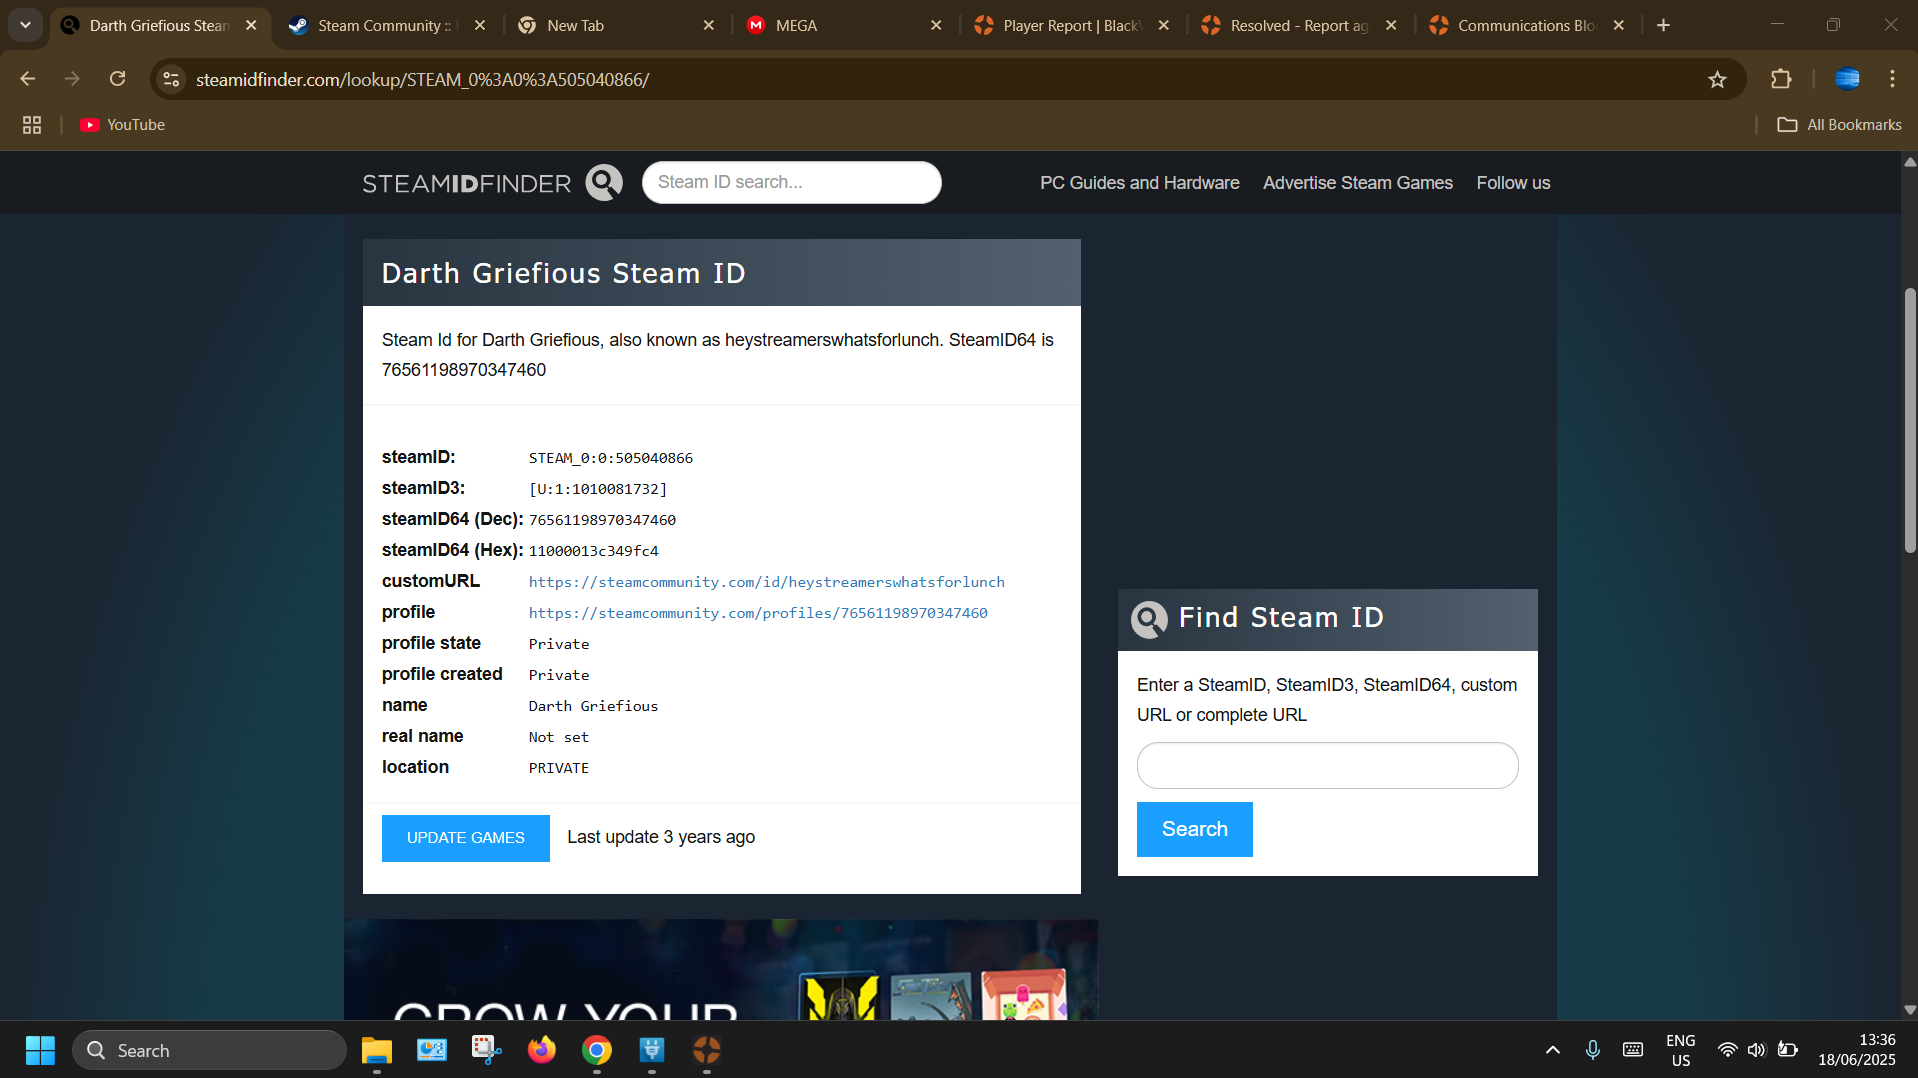Open Chrome from taskbar
This screenshot has height=1078, width=1918.
pos(596,1050)
